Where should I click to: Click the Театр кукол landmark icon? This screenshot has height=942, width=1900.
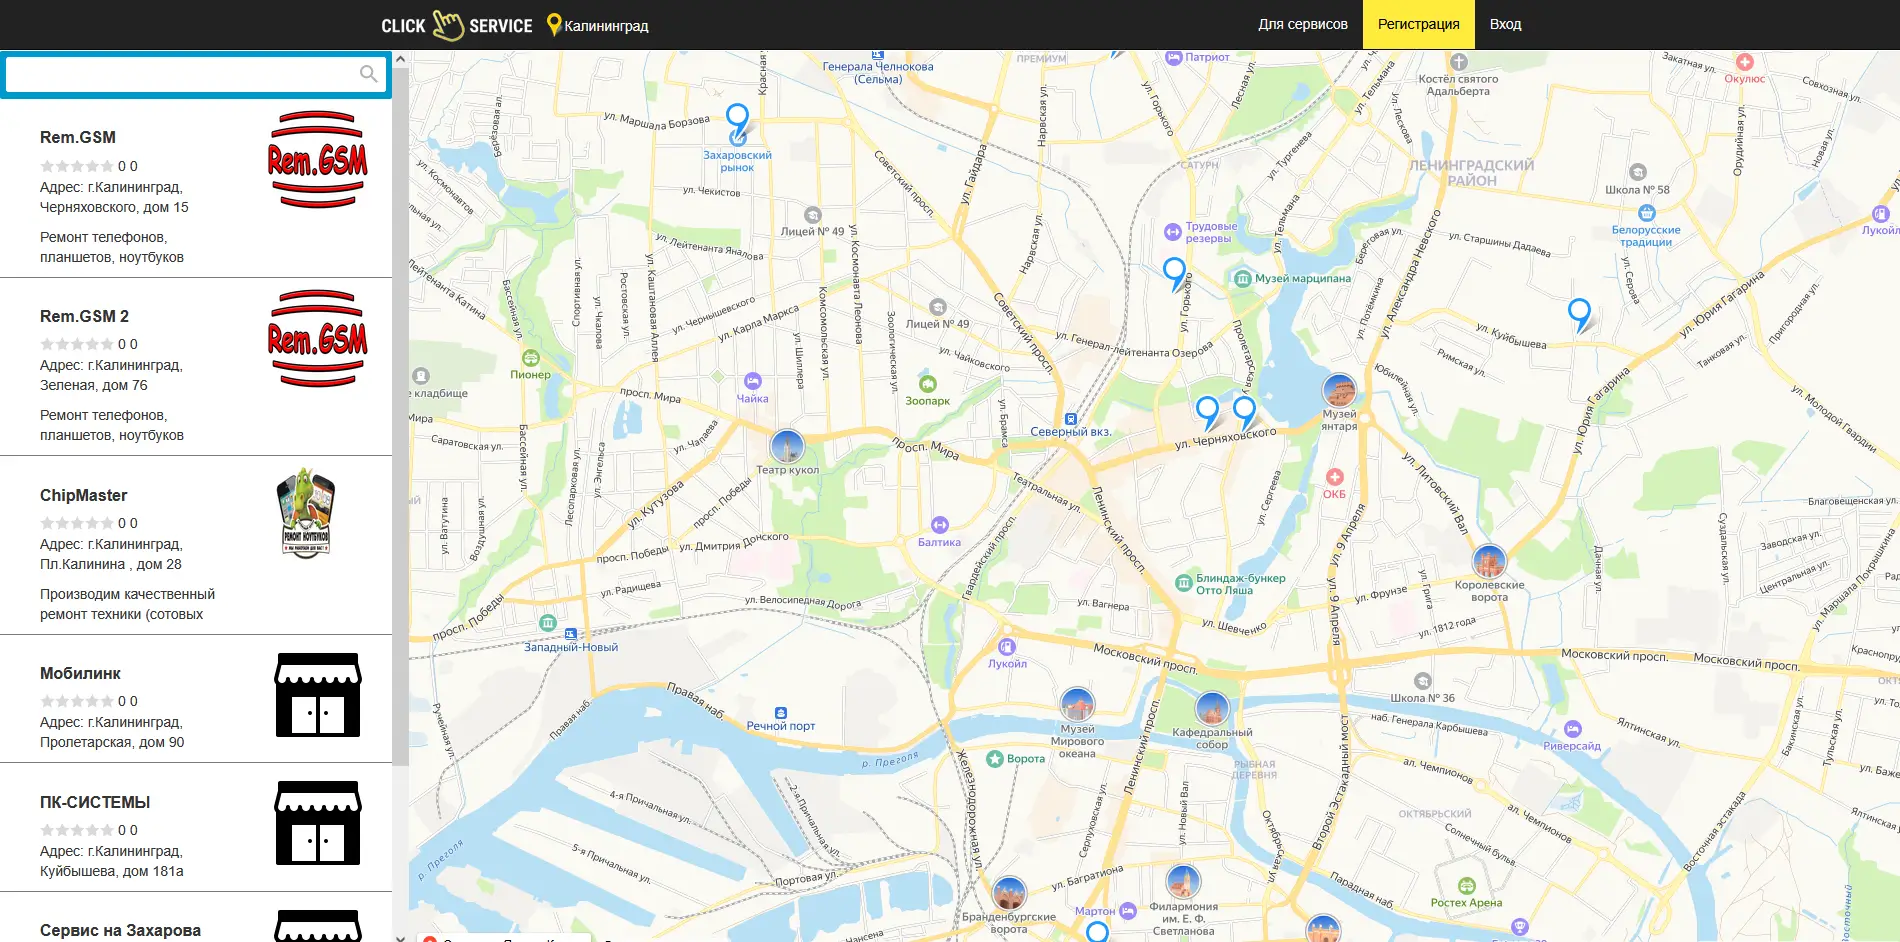coord(787,446)
